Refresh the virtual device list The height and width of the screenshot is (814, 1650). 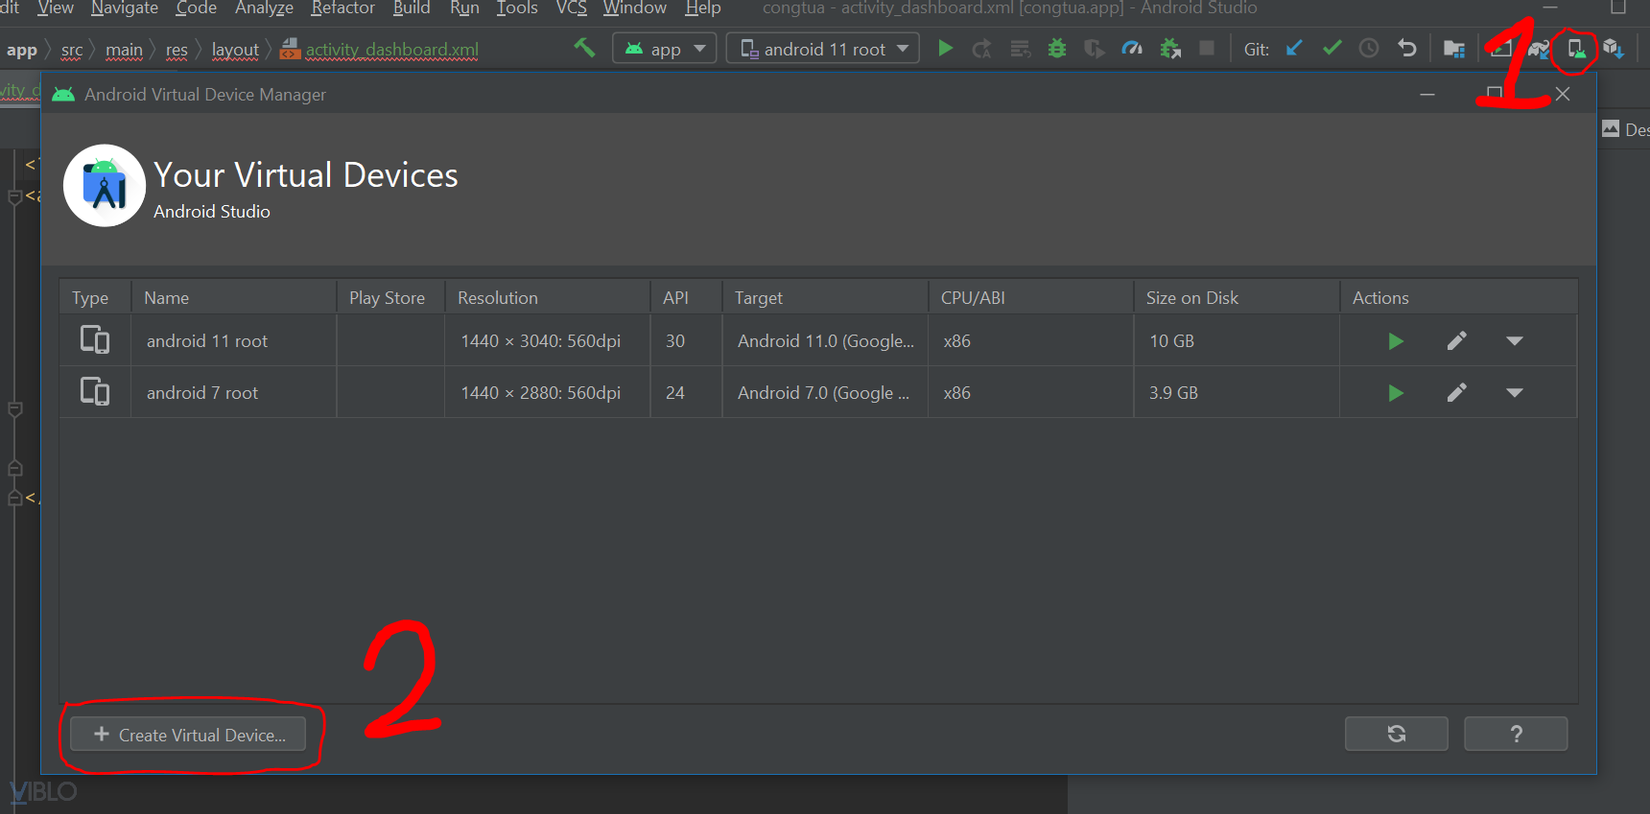(x=1396, y=734)
